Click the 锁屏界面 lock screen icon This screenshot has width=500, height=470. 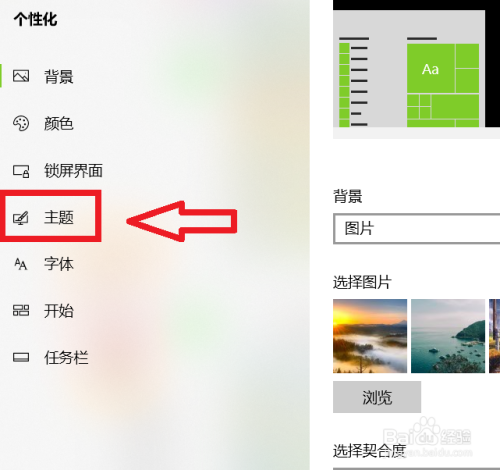(21, 171)
